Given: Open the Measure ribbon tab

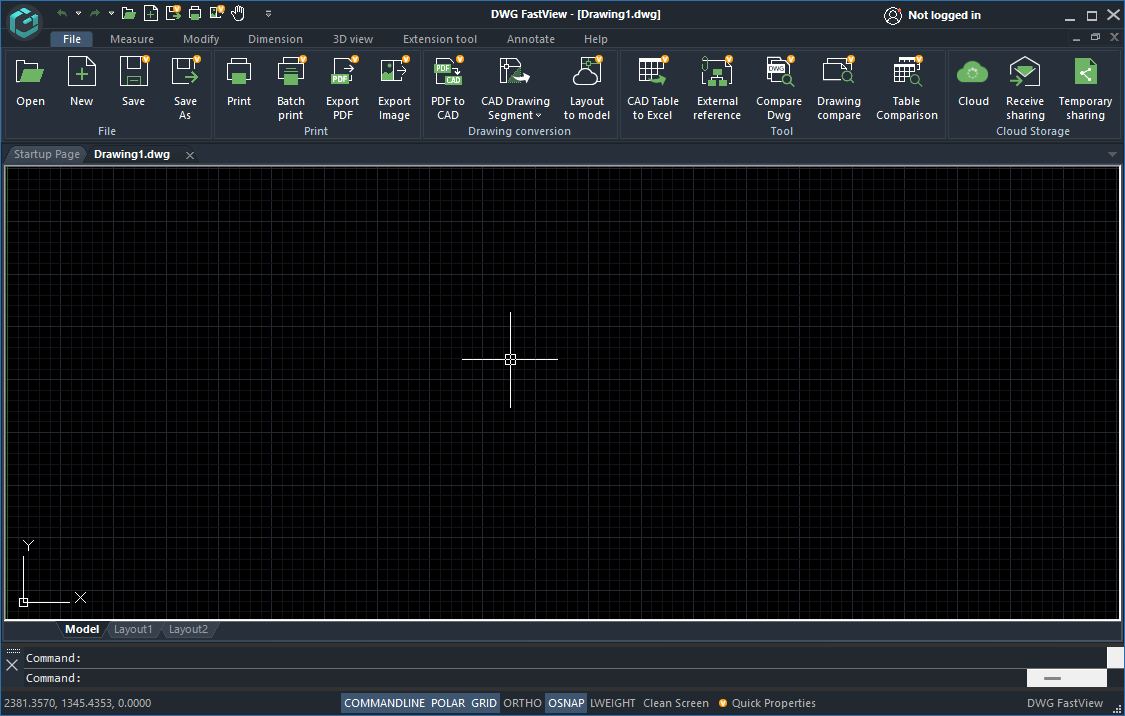Looking at the screenshot, I should click(132, 39).
